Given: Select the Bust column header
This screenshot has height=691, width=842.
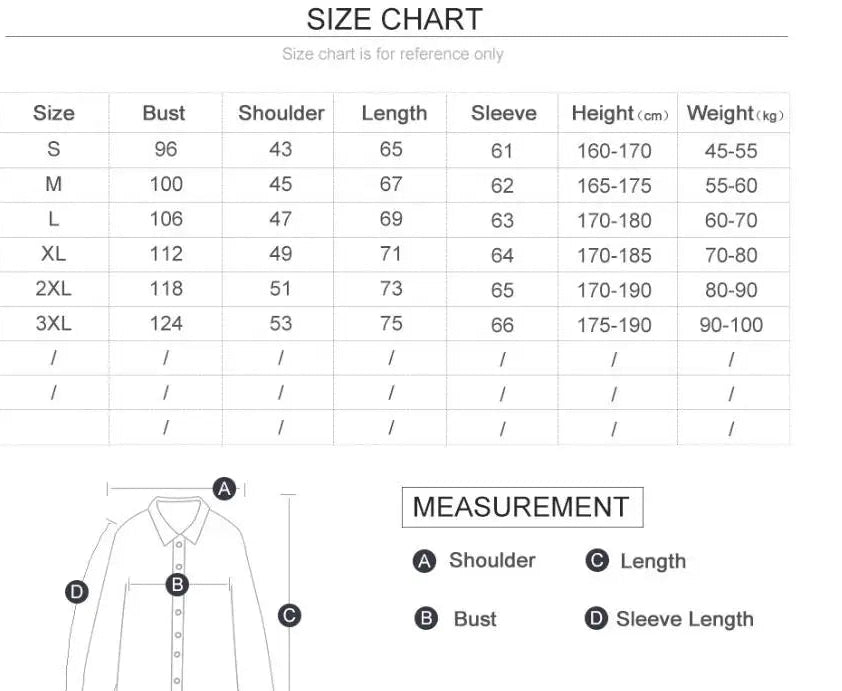Looking at the screenshot, I should point(164,113).
